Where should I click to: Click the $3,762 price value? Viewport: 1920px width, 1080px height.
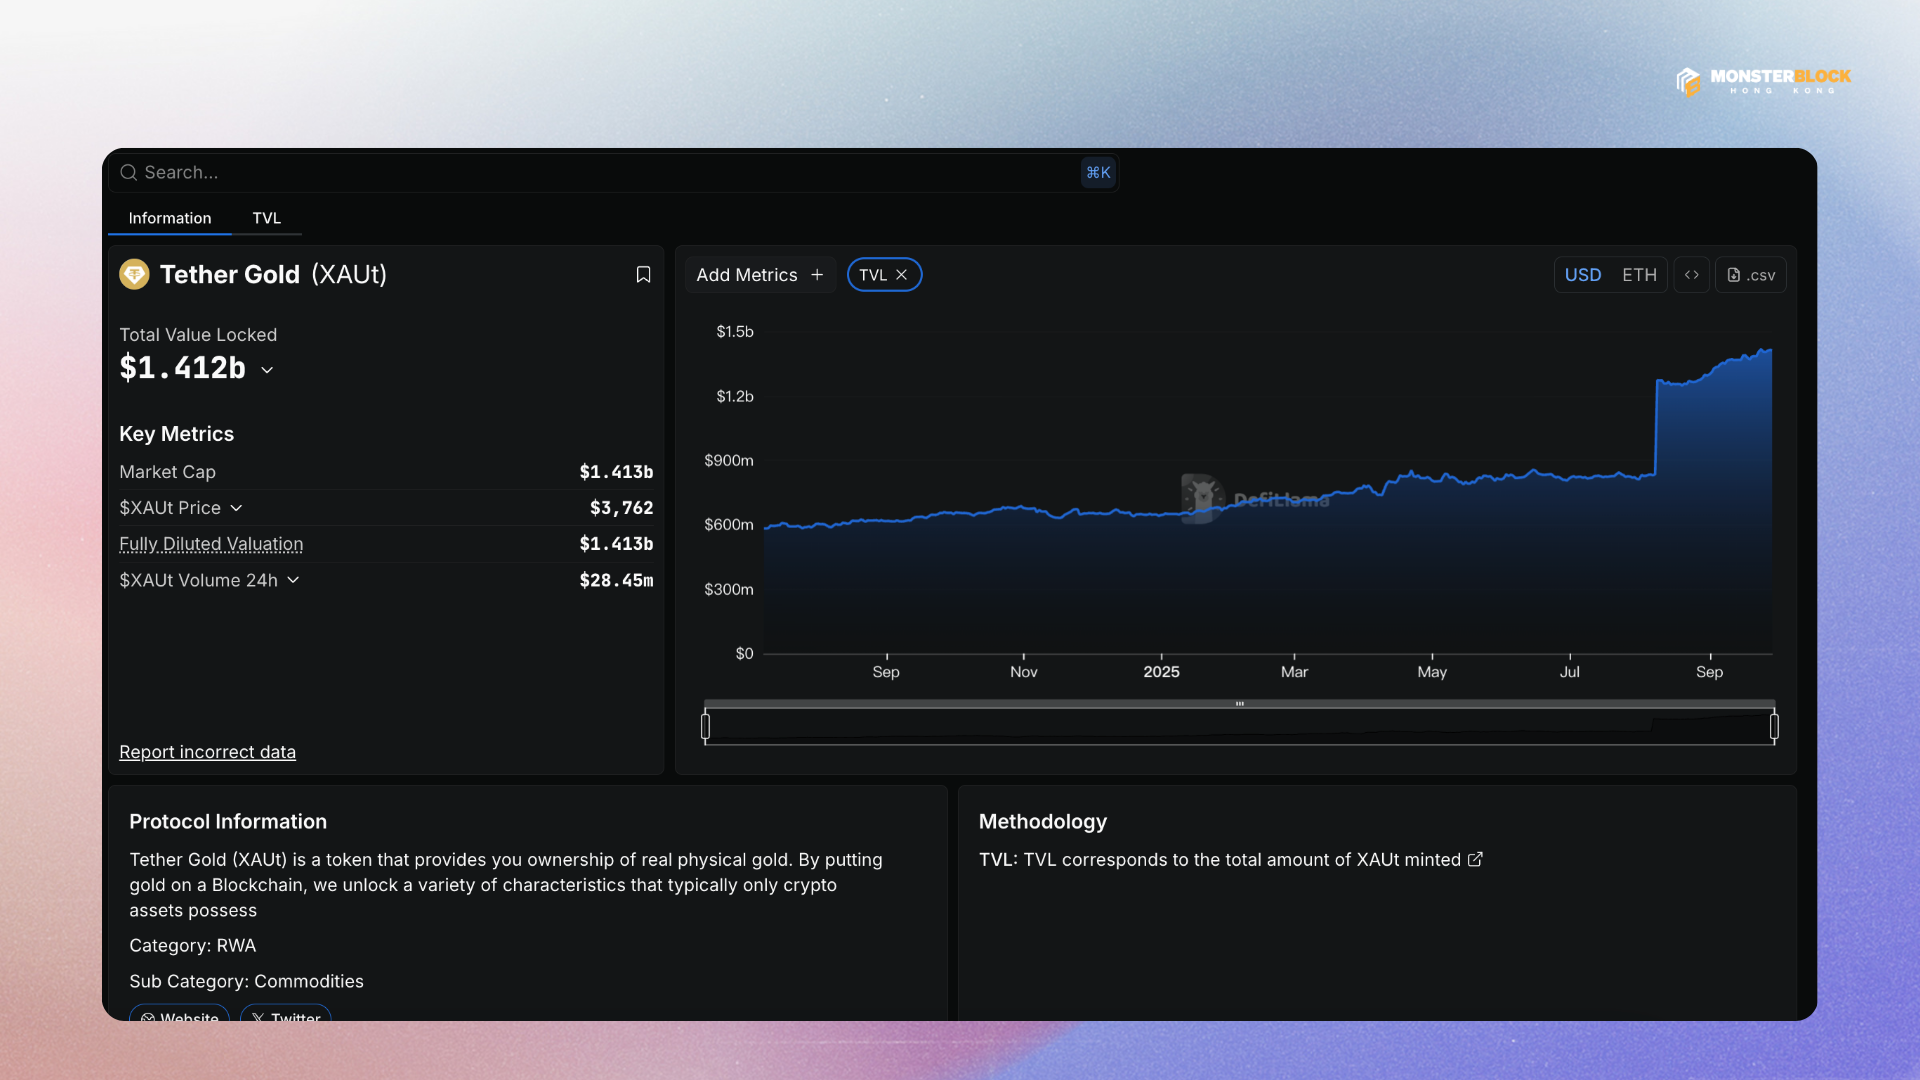click(621, 508)
